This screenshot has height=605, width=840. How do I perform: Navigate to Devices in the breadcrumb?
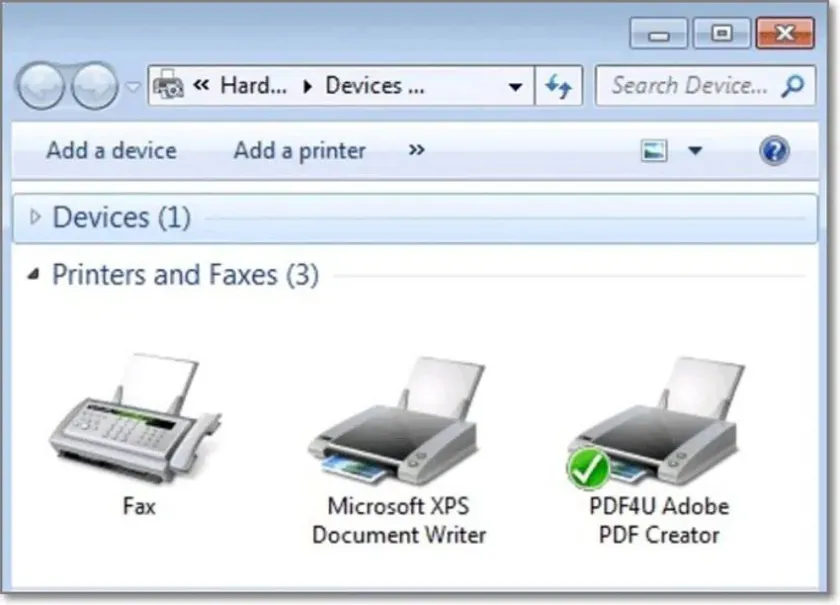380,85
